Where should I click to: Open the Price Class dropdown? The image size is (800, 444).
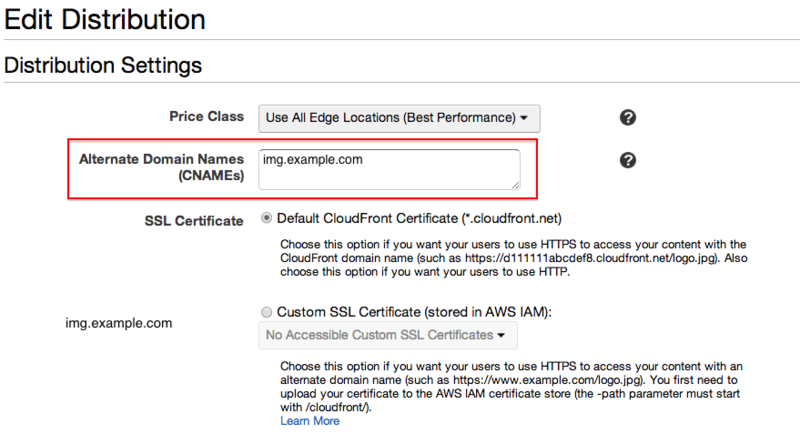click(x=399, y=118)
